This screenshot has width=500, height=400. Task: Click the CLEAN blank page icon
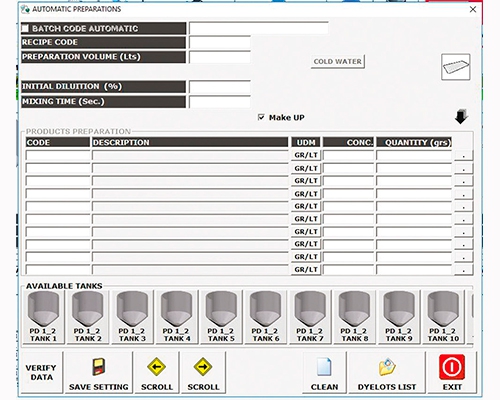tap(324, 367)
